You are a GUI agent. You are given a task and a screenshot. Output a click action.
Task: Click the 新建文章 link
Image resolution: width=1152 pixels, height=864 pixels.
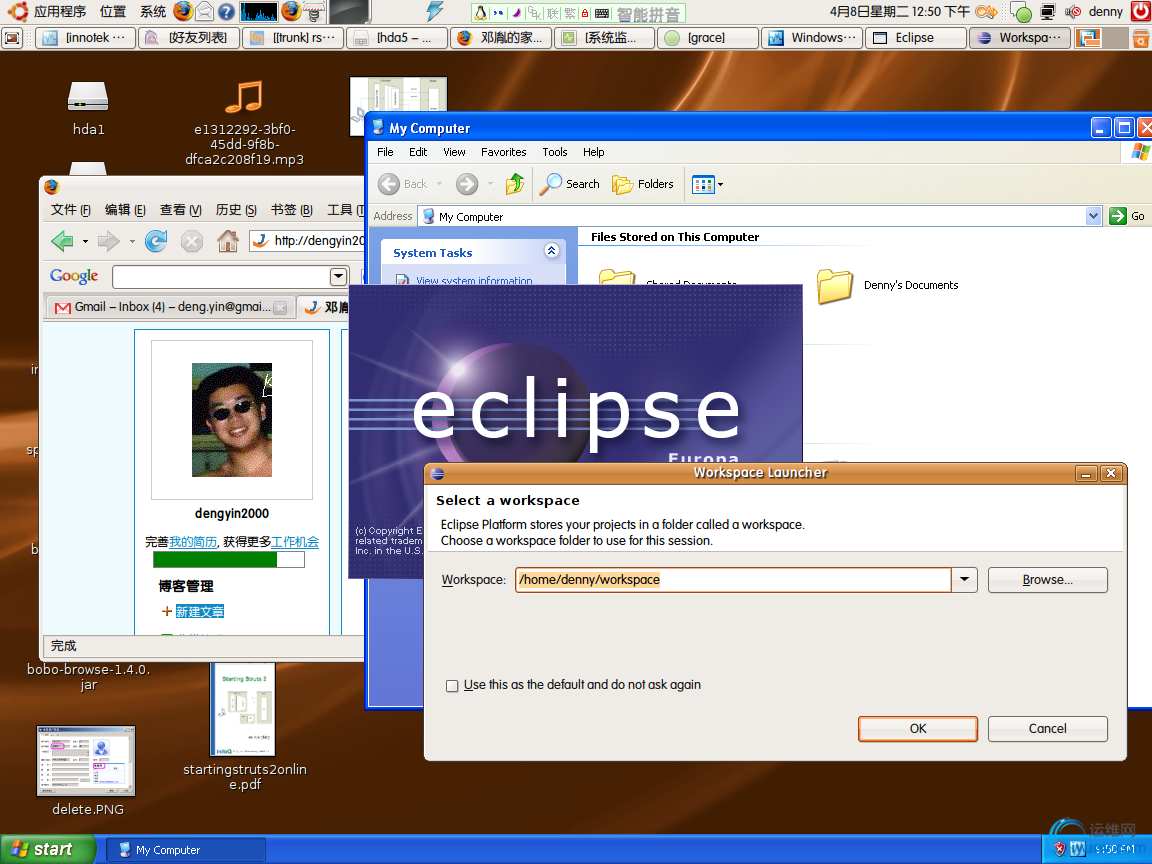(200, 611)
